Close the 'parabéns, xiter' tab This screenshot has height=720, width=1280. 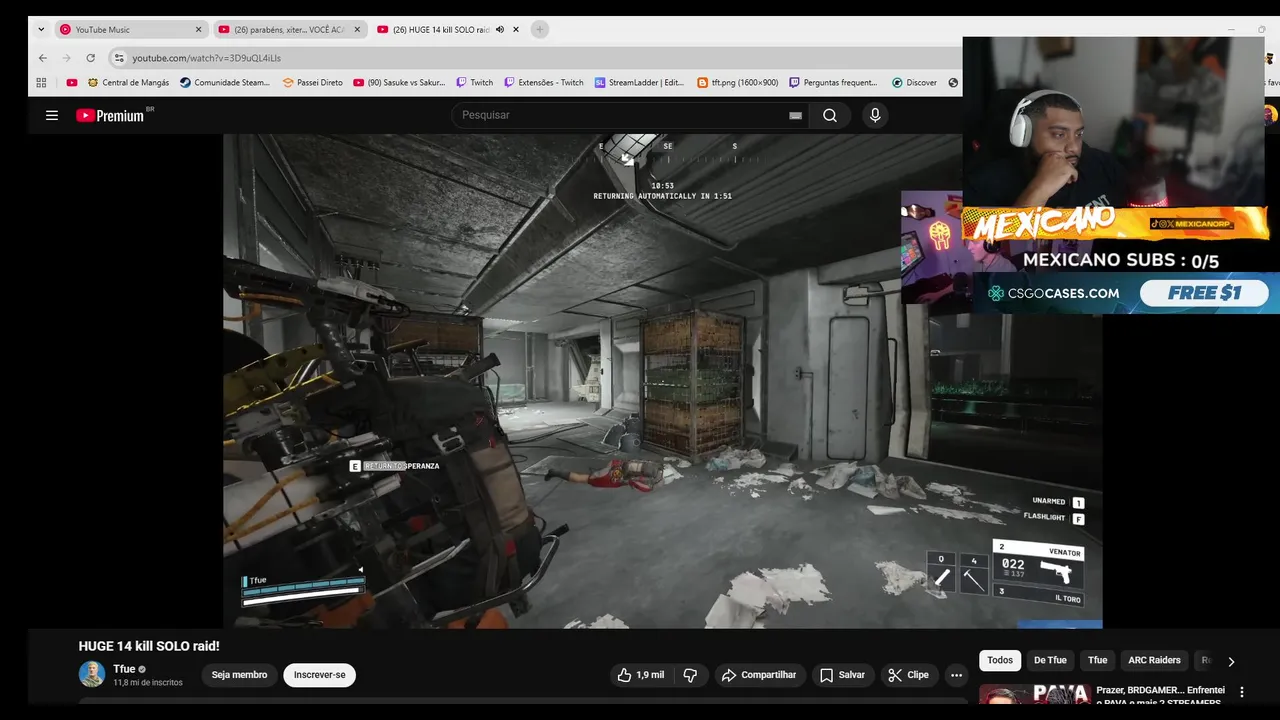(357, 30)
